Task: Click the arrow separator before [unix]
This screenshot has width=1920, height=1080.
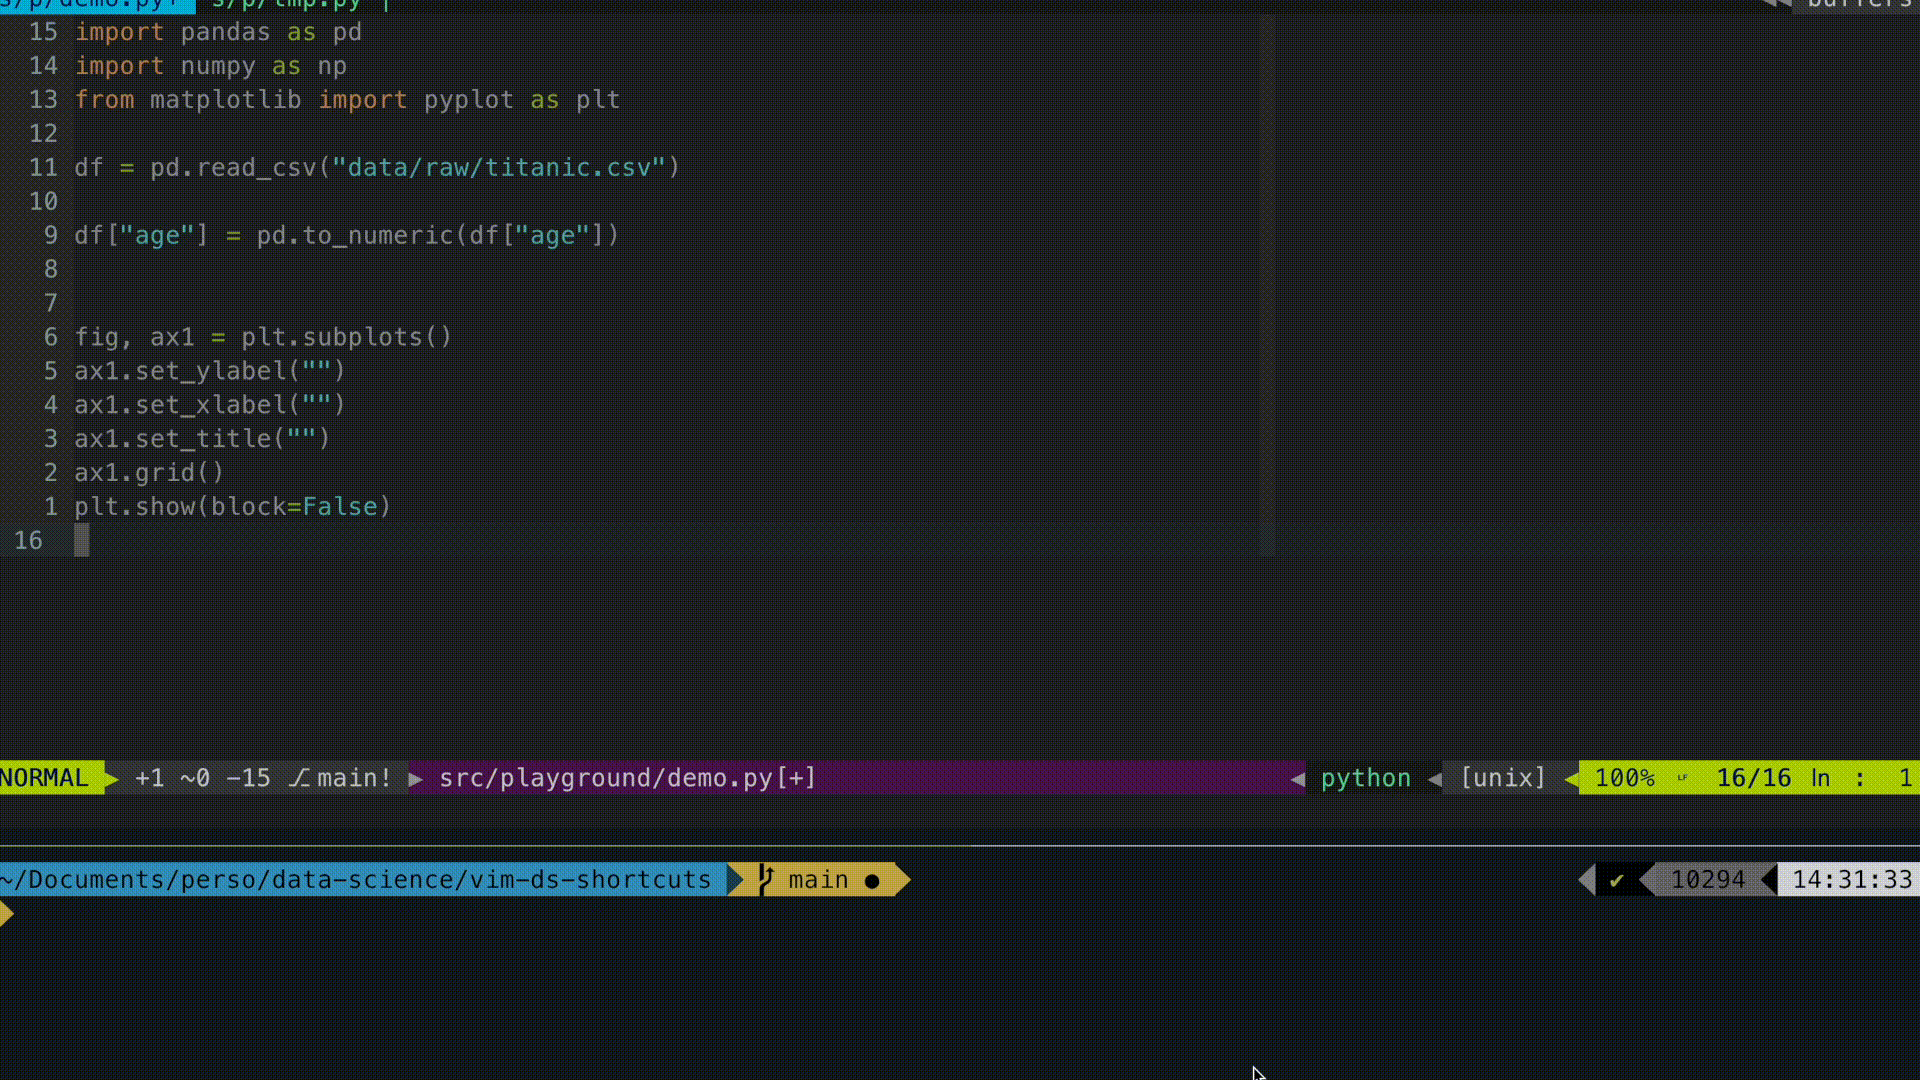Action: (x=1435, y=778)
